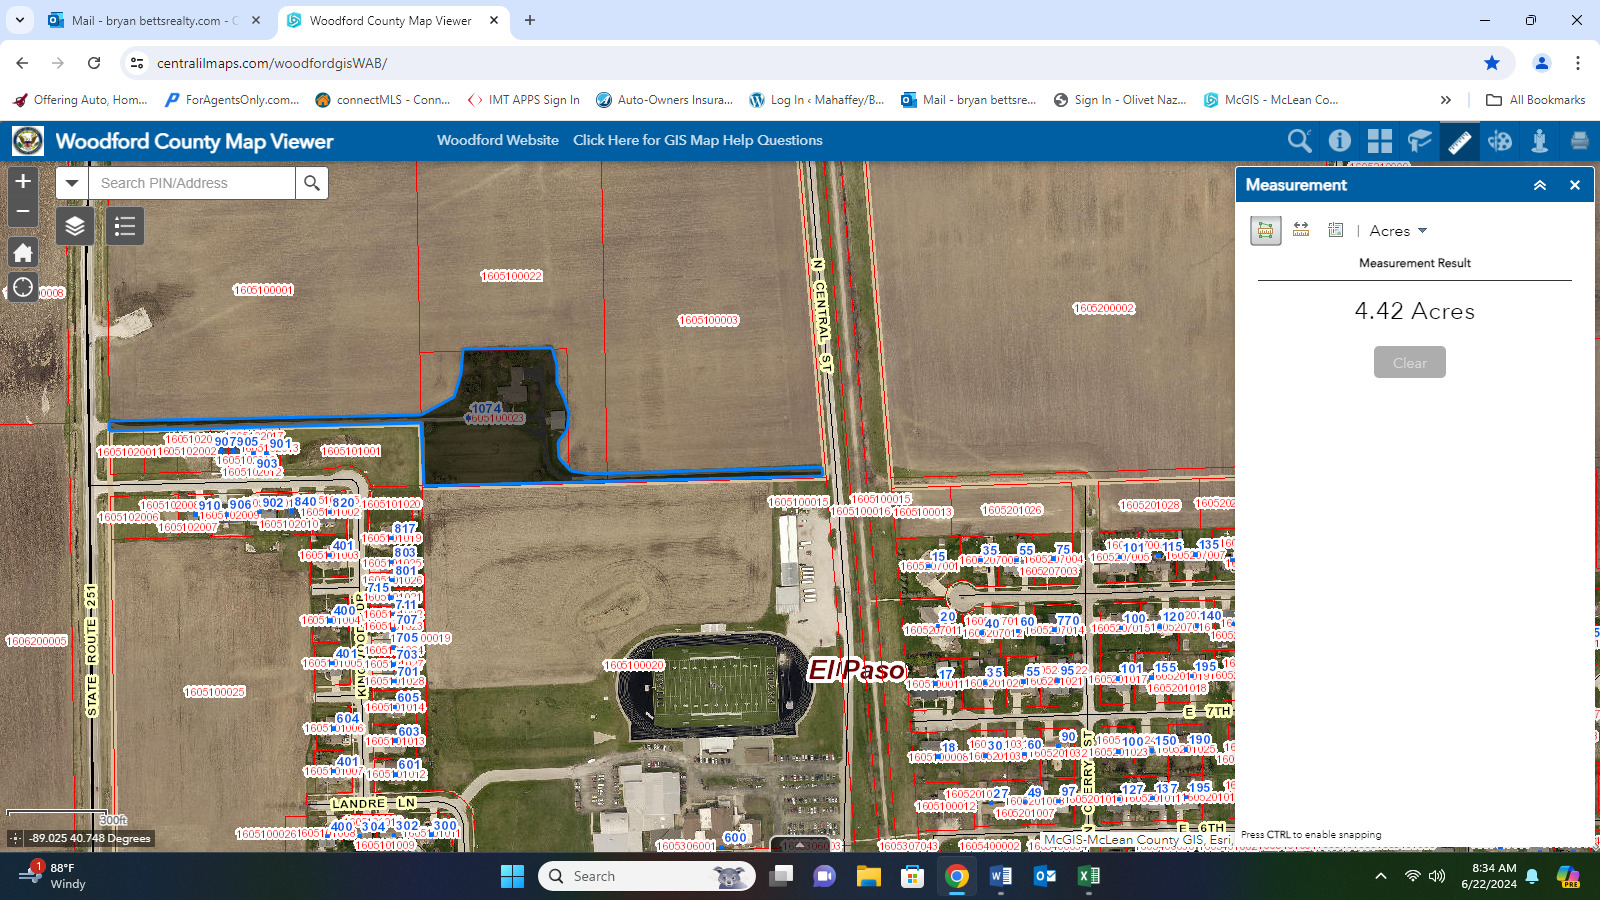
Task: Open the Auto-Owners Insurance bookmark
Action: tap(665, 100)
